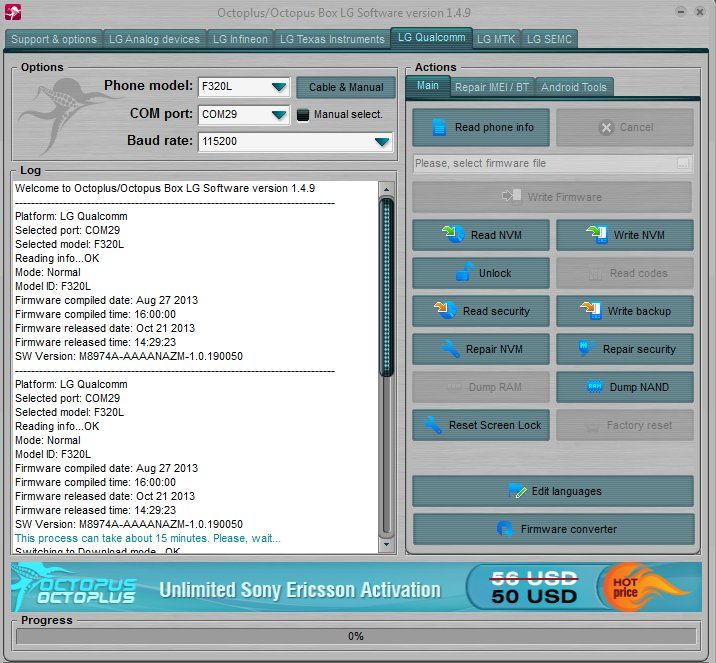The width and height of the screenshot is (716, 663).
Task: Click the Unlock label
Action: (495, 273)
